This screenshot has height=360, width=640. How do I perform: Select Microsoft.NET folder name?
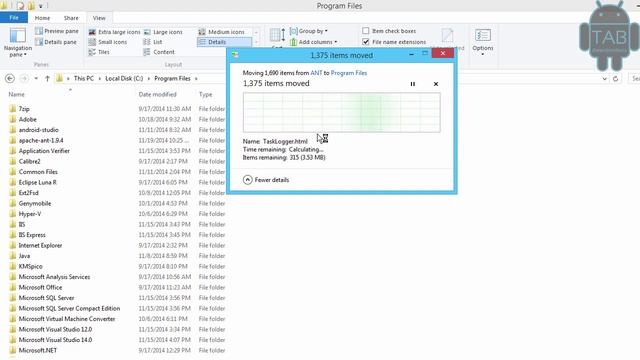38,351
